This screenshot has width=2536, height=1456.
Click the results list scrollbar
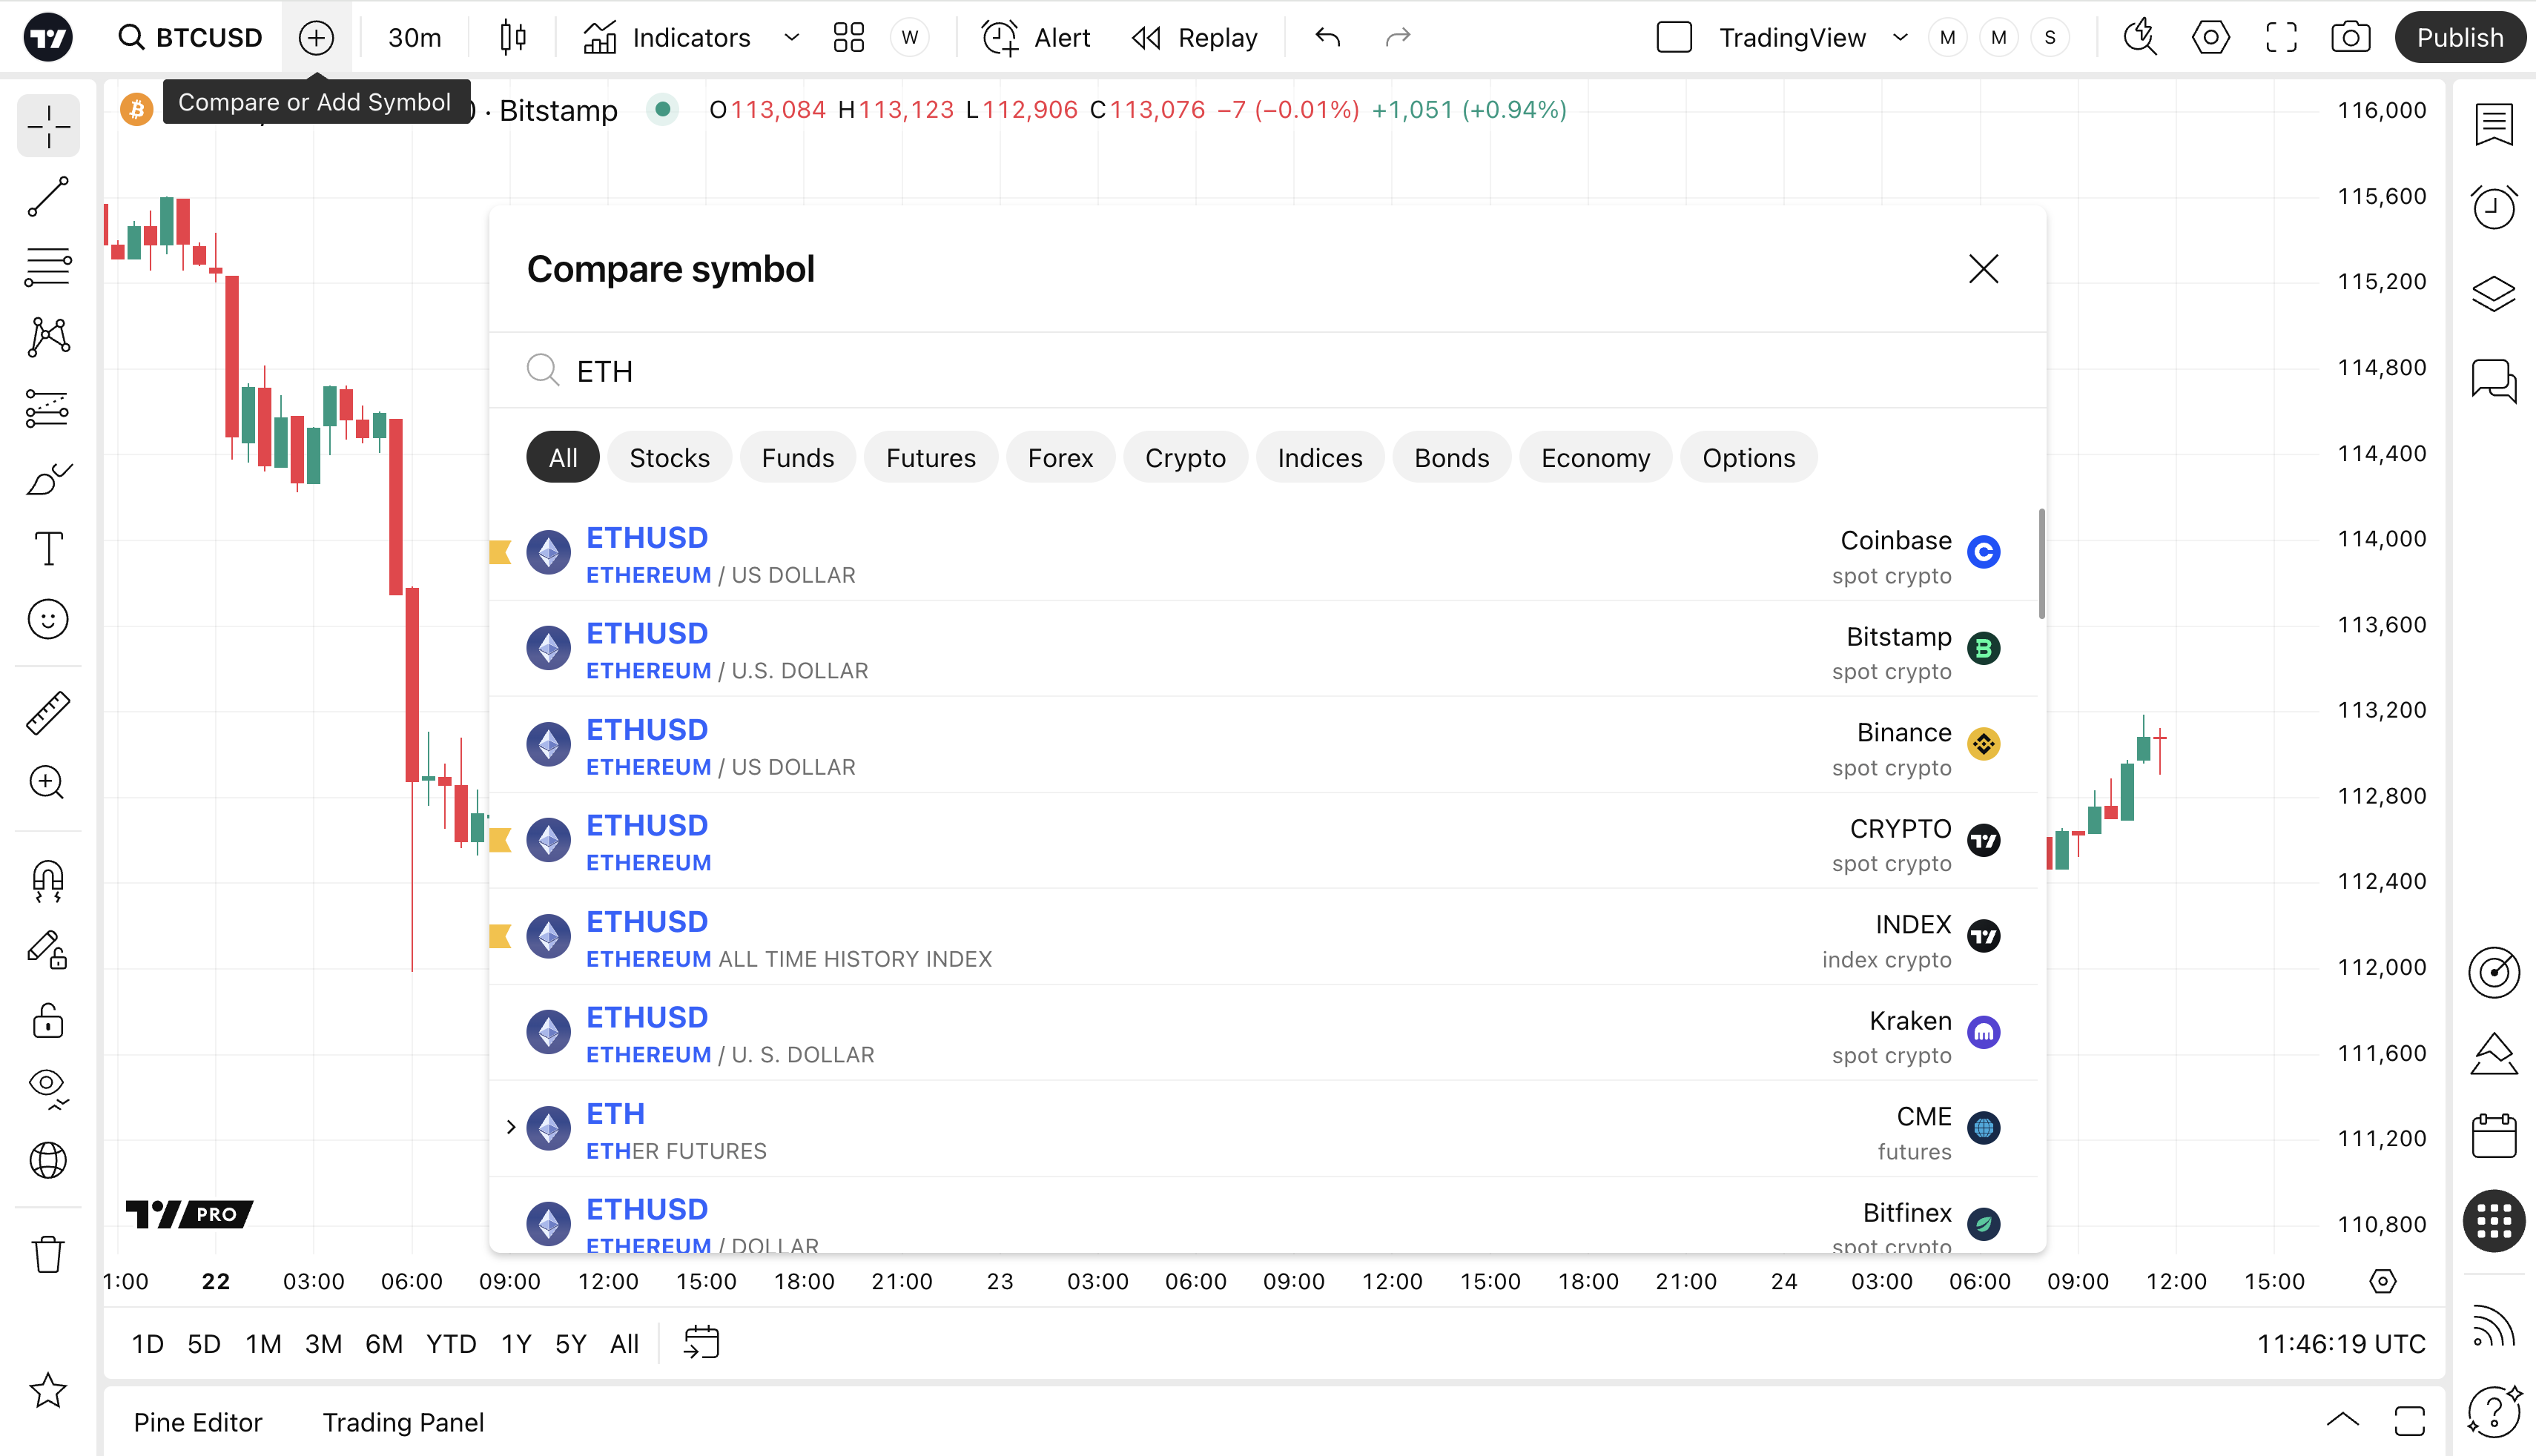click(x=2041, y=564)
